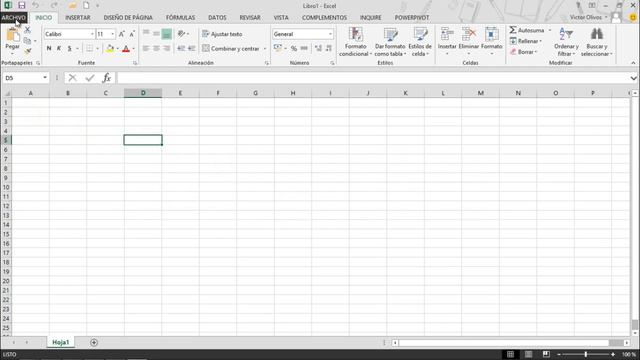
Task: Switch to INSERTAR tab
Action: coord(78,18)
